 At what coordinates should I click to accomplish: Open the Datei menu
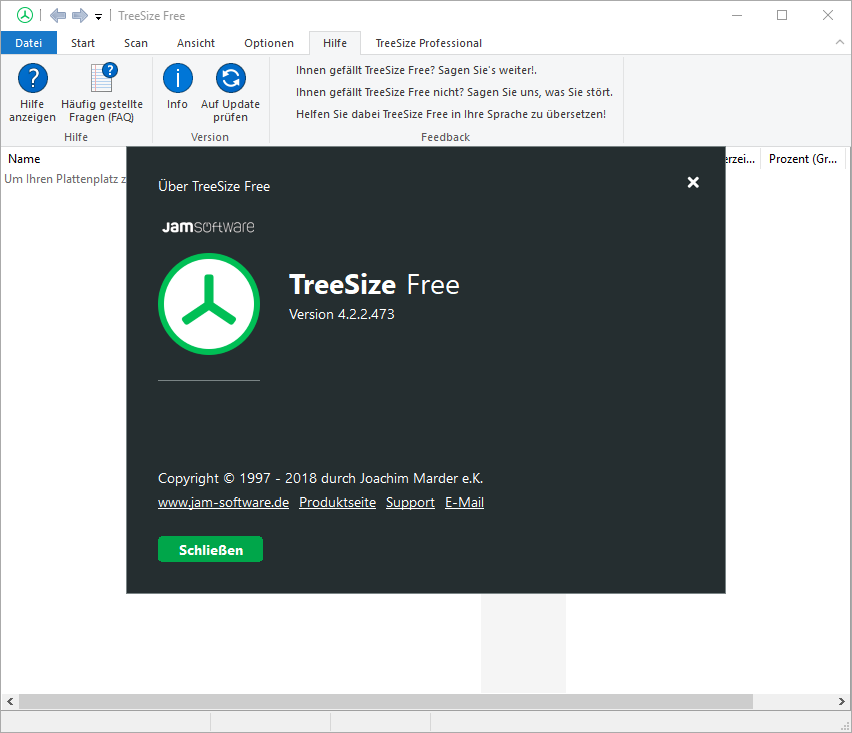pos(29,43)
